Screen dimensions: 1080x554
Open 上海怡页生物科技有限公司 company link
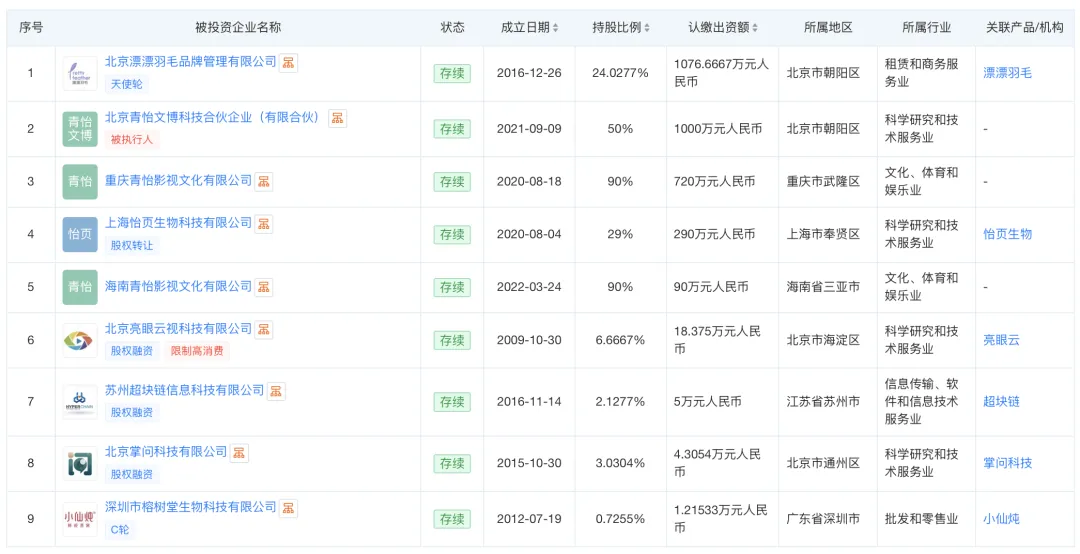coord(178,223)
